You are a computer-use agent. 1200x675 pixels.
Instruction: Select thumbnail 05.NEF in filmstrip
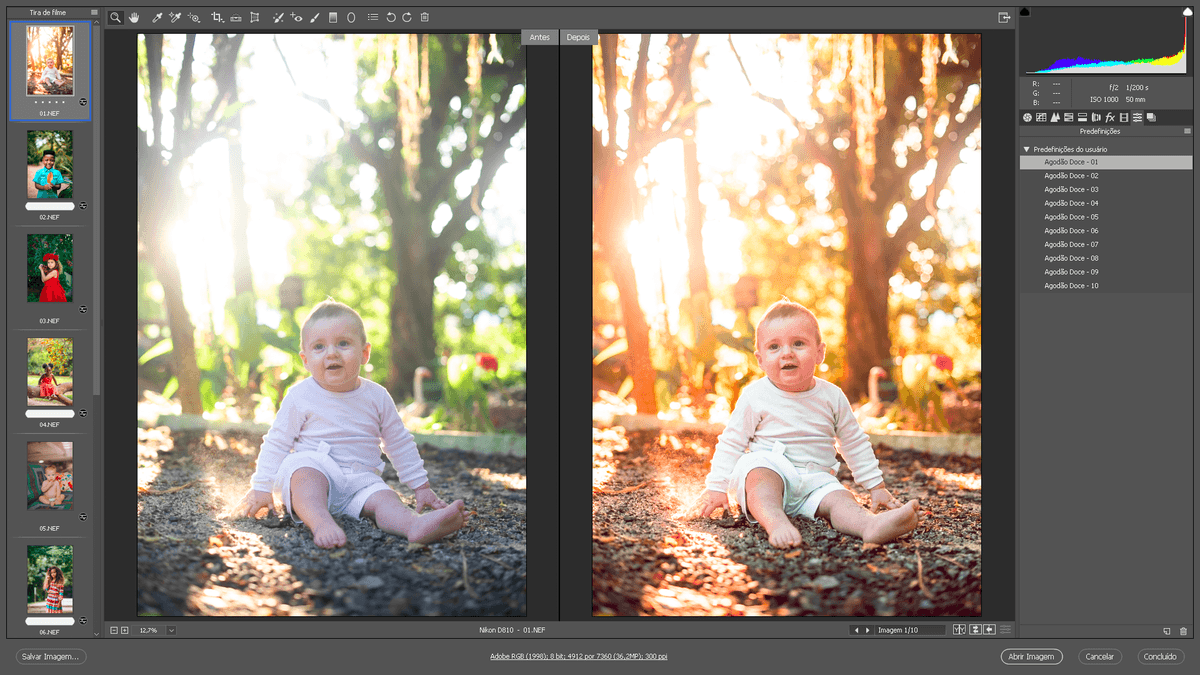coord(50,476)
